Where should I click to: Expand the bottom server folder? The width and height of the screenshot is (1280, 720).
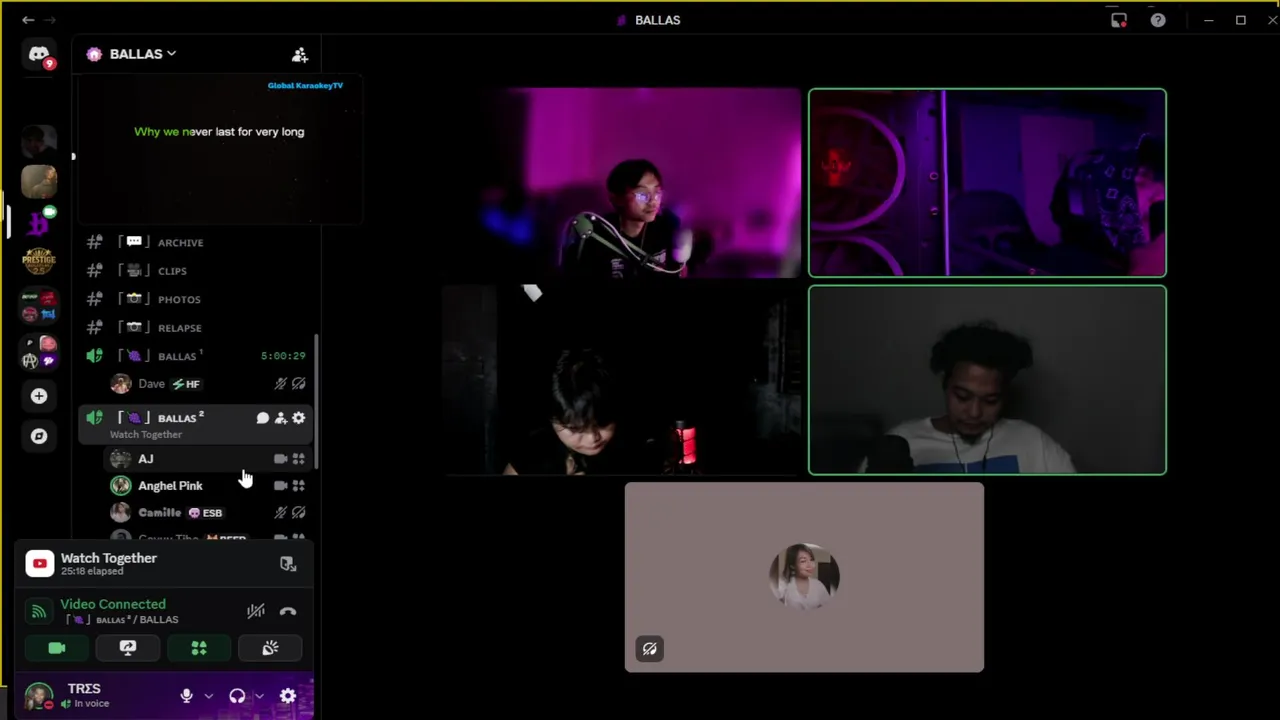[x=39, y=352]
